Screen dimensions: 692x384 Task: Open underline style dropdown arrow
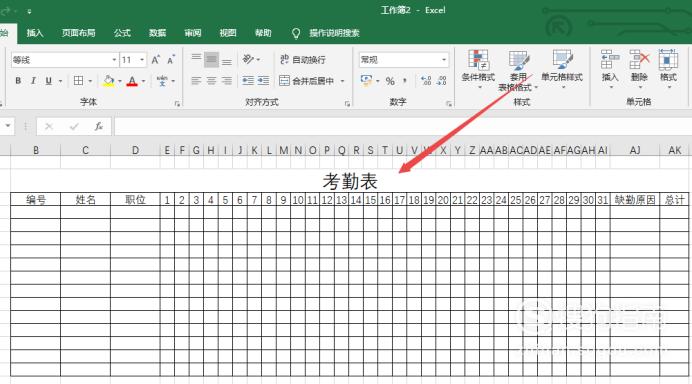pos(60,81)
